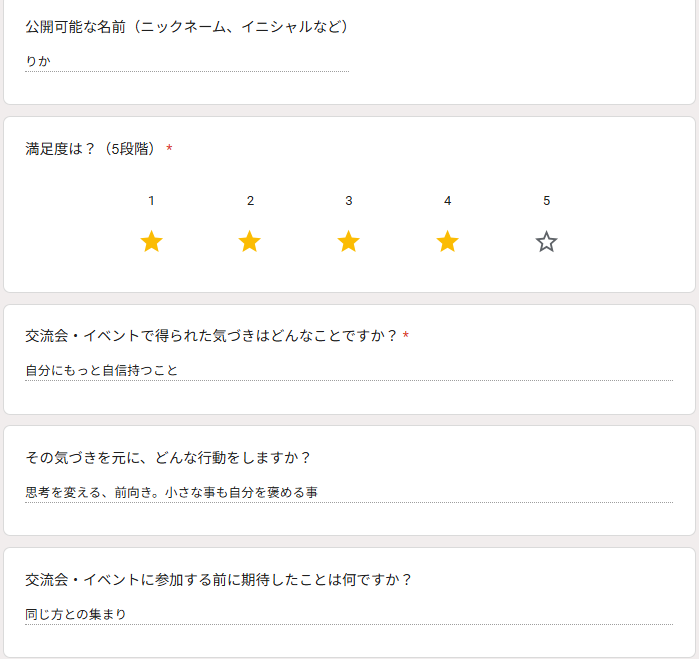The height and width of the screenshot is (659, 699).
Task: Click the 同じ方との集まり answer field
Action: 349,615
